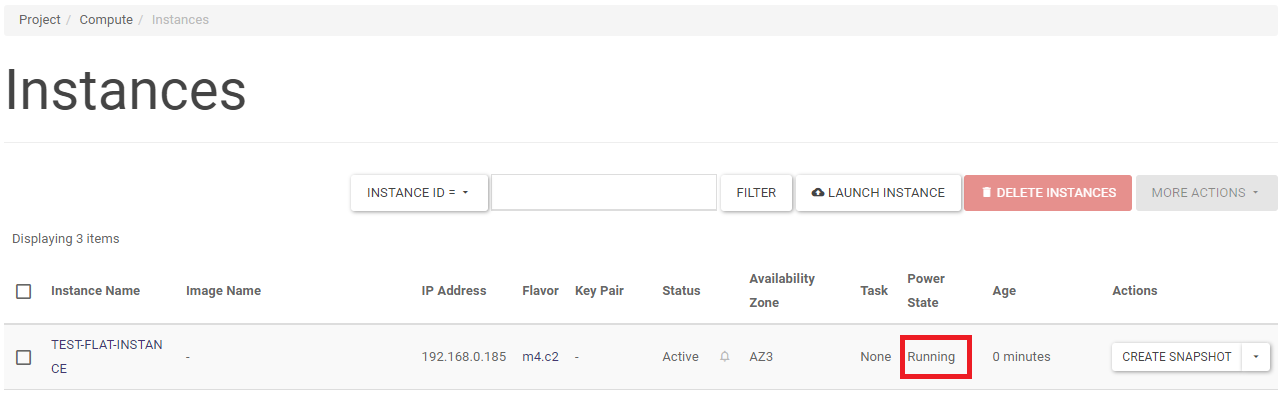Go to the Project breadcrumb
Screen dimensions: 1288x393
[40, 20]
